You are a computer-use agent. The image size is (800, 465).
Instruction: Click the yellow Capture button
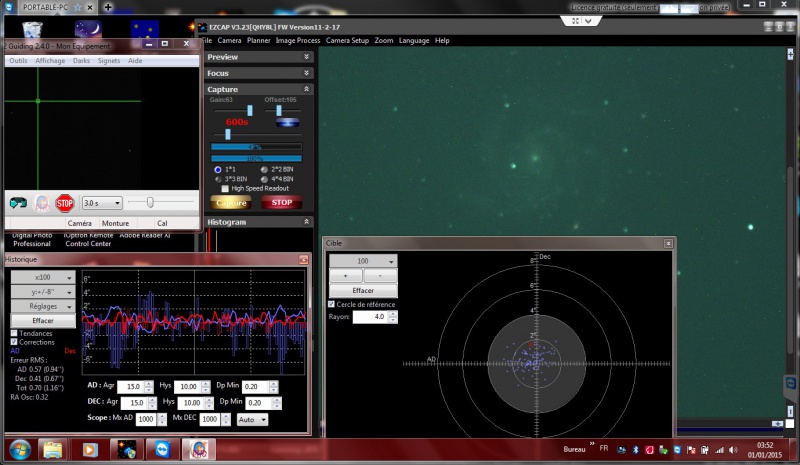tap(231, 203)
